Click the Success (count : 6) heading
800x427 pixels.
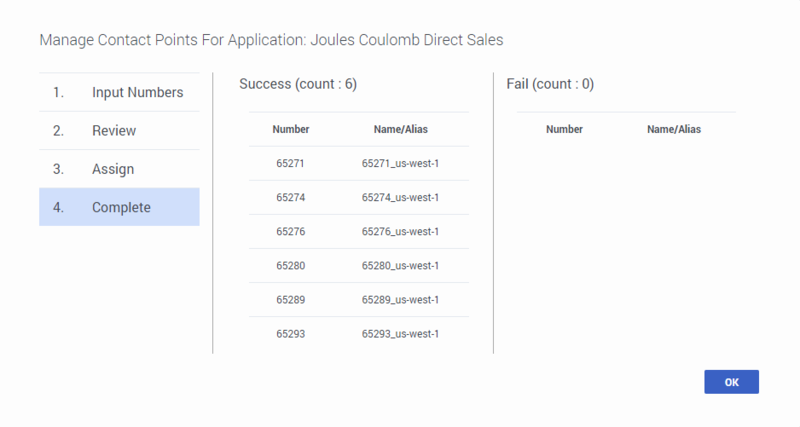pos(298,84)
